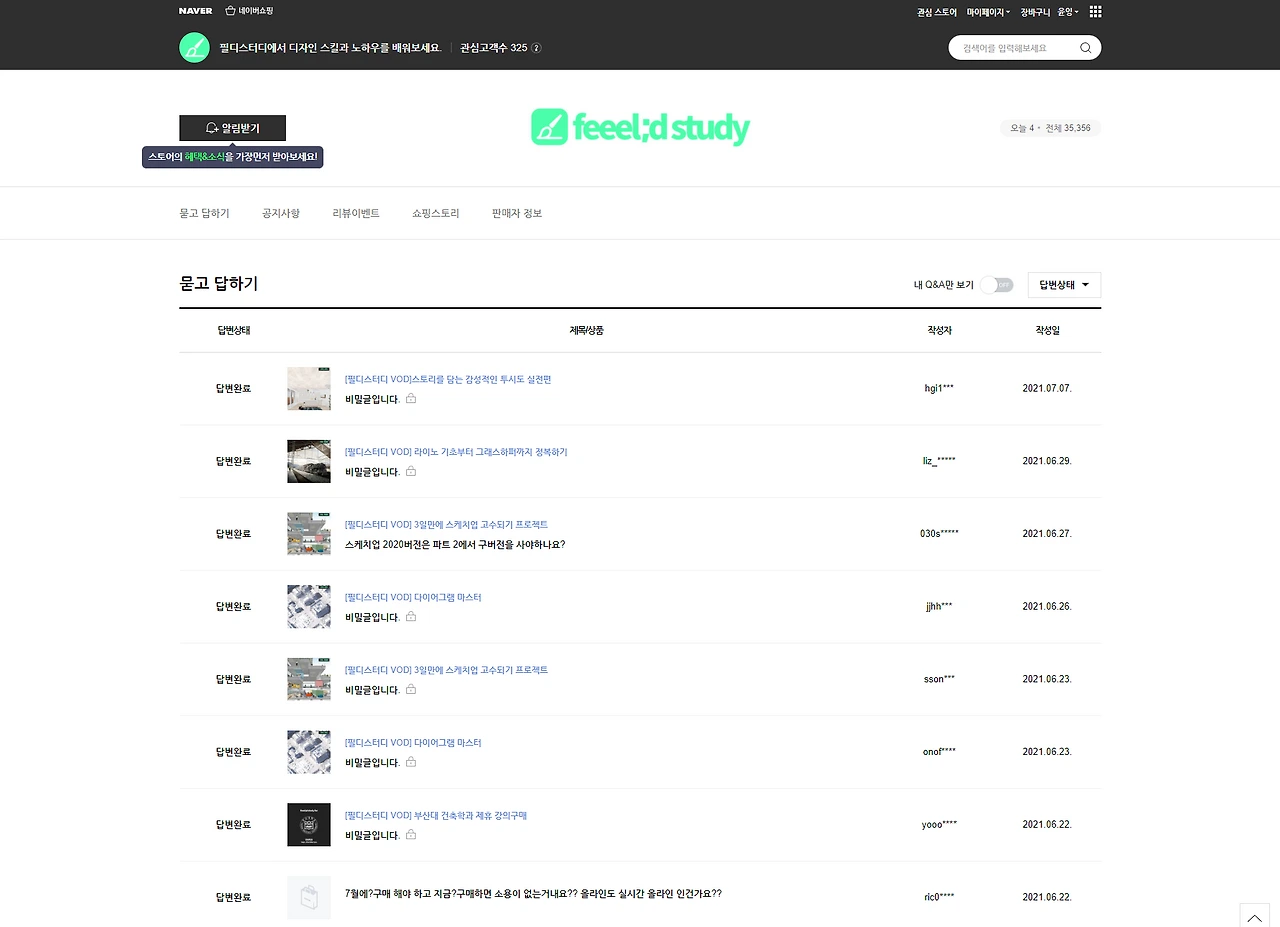Click the sketchup course product thumbnail
This screenshot has height=927, width=1280.
(308, 533)
